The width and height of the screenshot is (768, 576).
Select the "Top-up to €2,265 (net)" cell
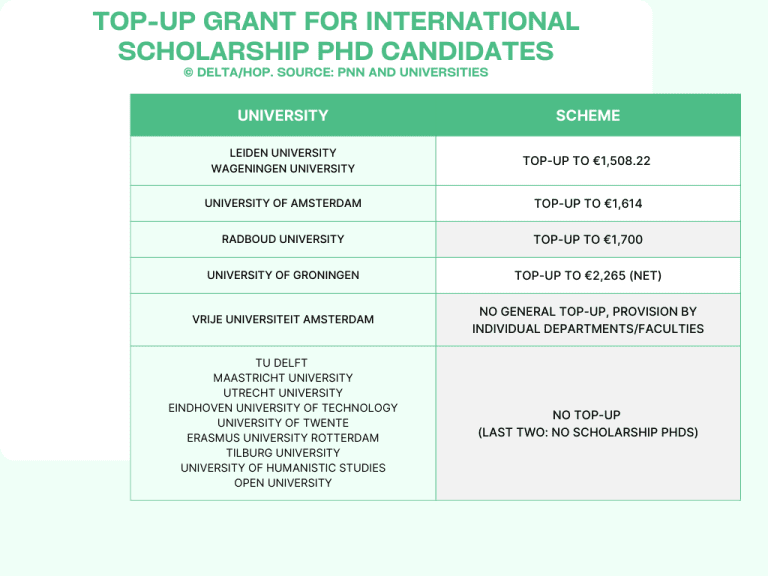click(588, 276)
